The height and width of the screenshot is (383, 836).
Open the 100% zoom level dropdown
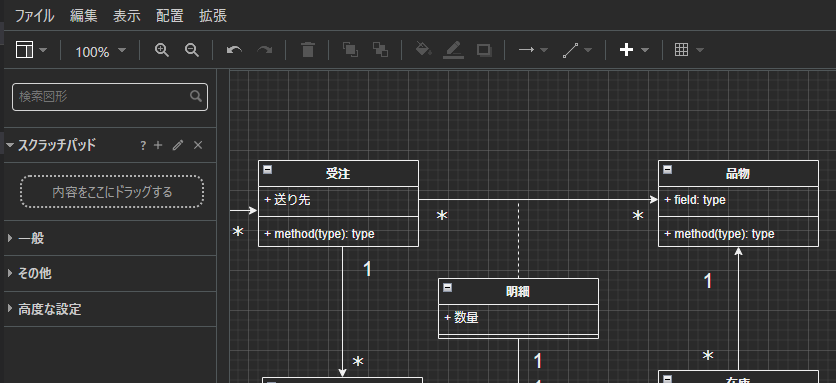point(100,51)
